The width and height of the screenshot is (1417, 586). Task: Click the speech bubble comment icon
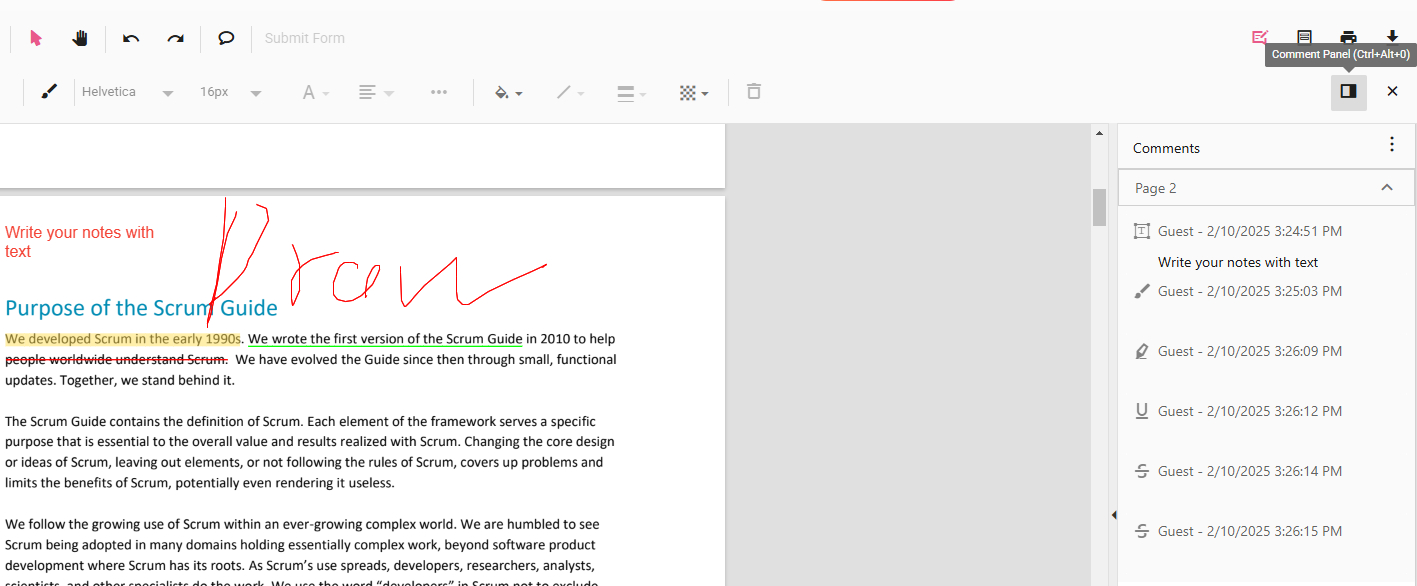click(x=226, y=38)
